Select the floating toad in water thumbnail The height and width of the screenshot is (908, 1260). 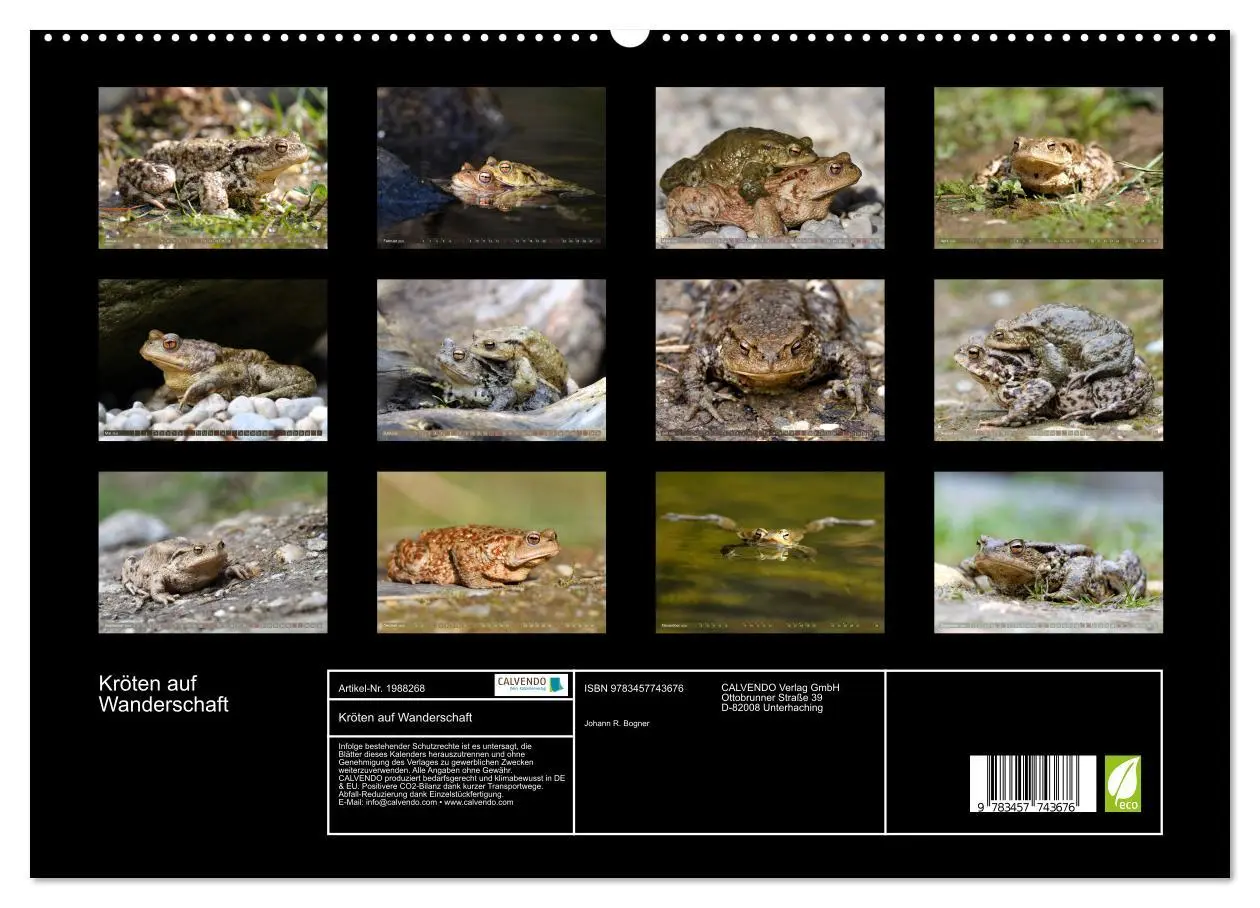pyautogui.click(x=770, y=552)
